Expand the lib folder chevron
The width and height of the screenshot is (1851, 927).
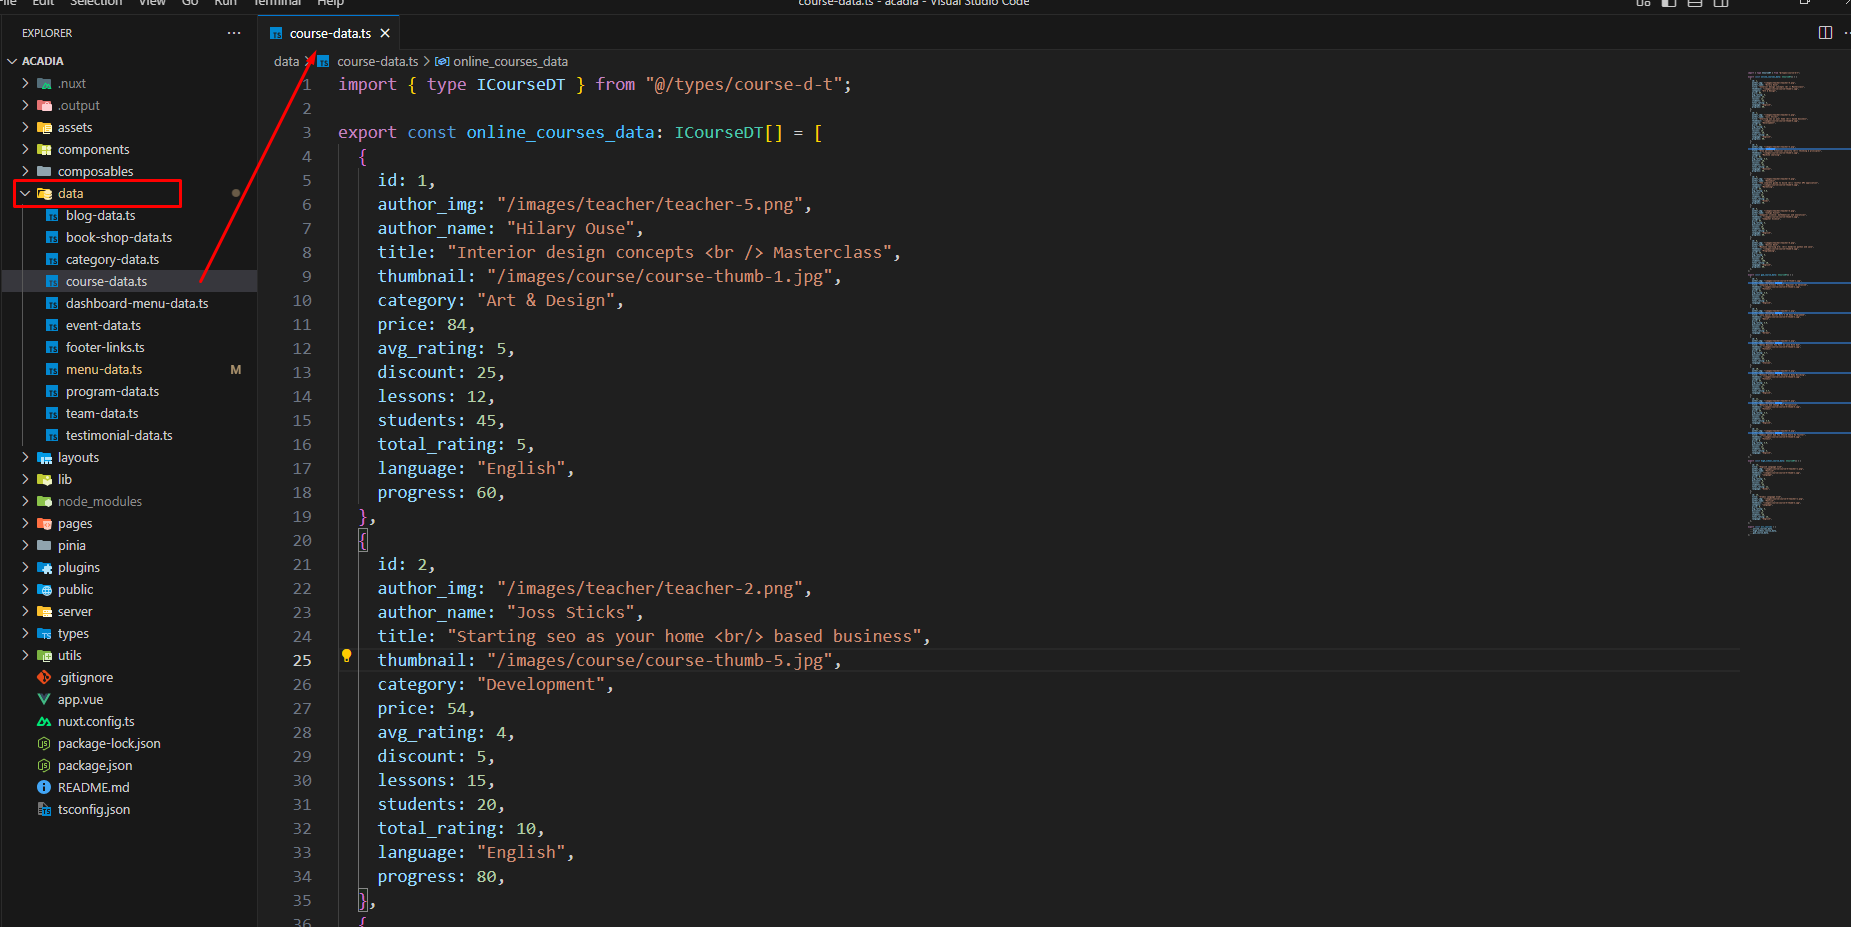pos(25,480)
